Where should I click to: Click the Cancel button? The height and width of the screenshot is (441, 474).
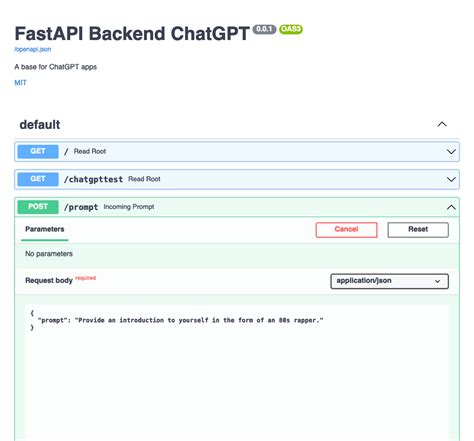pos(346,230)
